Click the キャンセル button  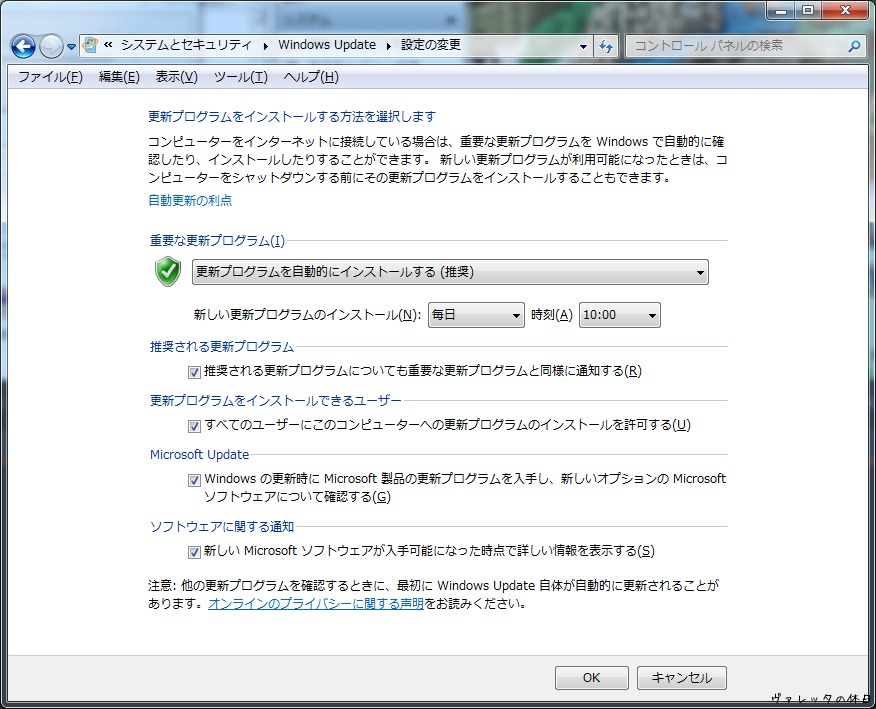pos(682,678)
